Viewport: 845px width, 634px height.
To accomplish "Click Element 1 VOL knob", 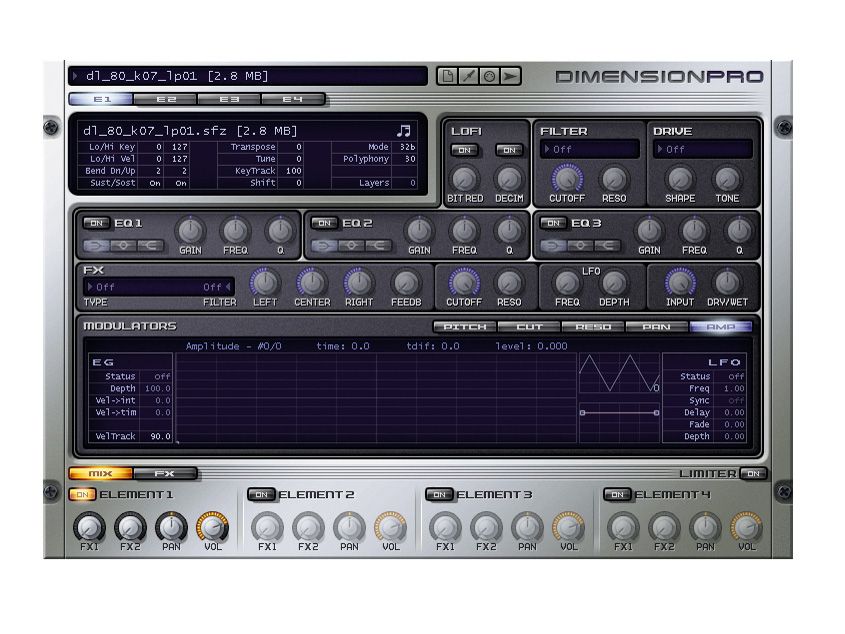I will [x=212, y=527].
